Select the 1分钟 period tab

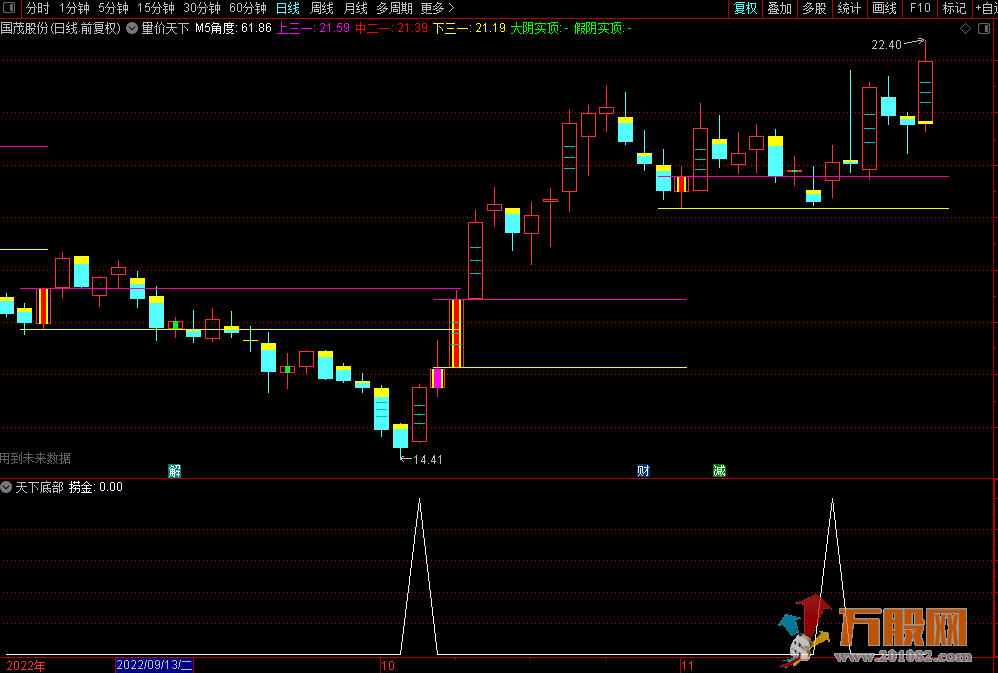(x=74, y=8)
